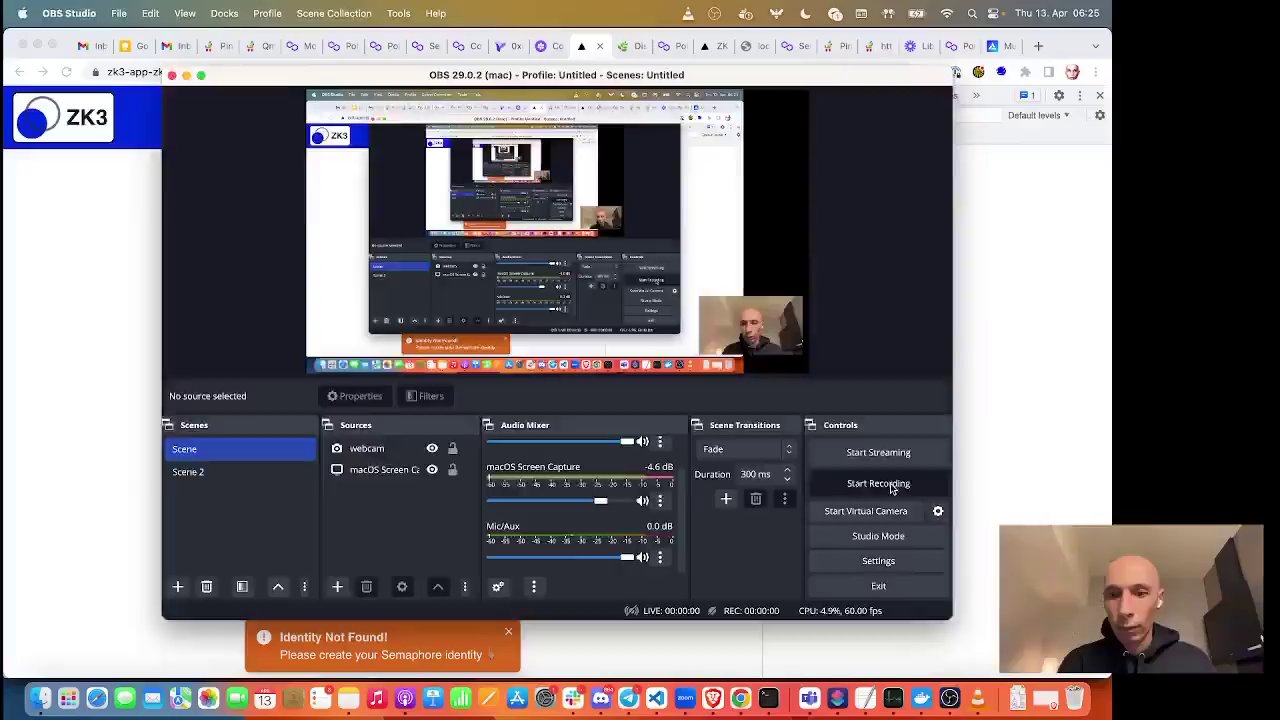1280x720 pixels.
Task: Open scene filters in Scenes toolbar
Action: [242, 587]
